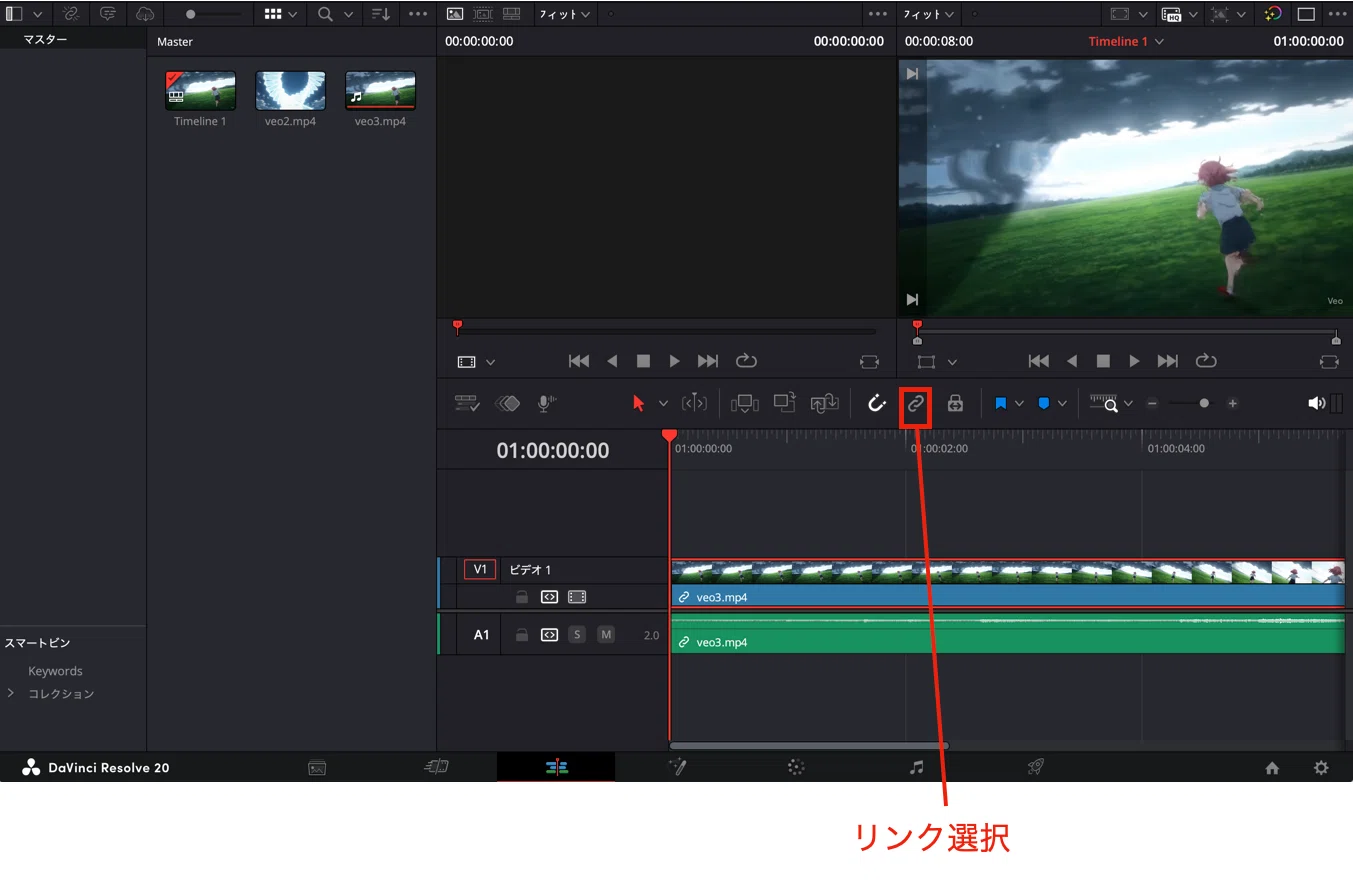Adjust the timeline zoom slider handle
This screenshot has height=882, width=1353.
[1204, 403]
